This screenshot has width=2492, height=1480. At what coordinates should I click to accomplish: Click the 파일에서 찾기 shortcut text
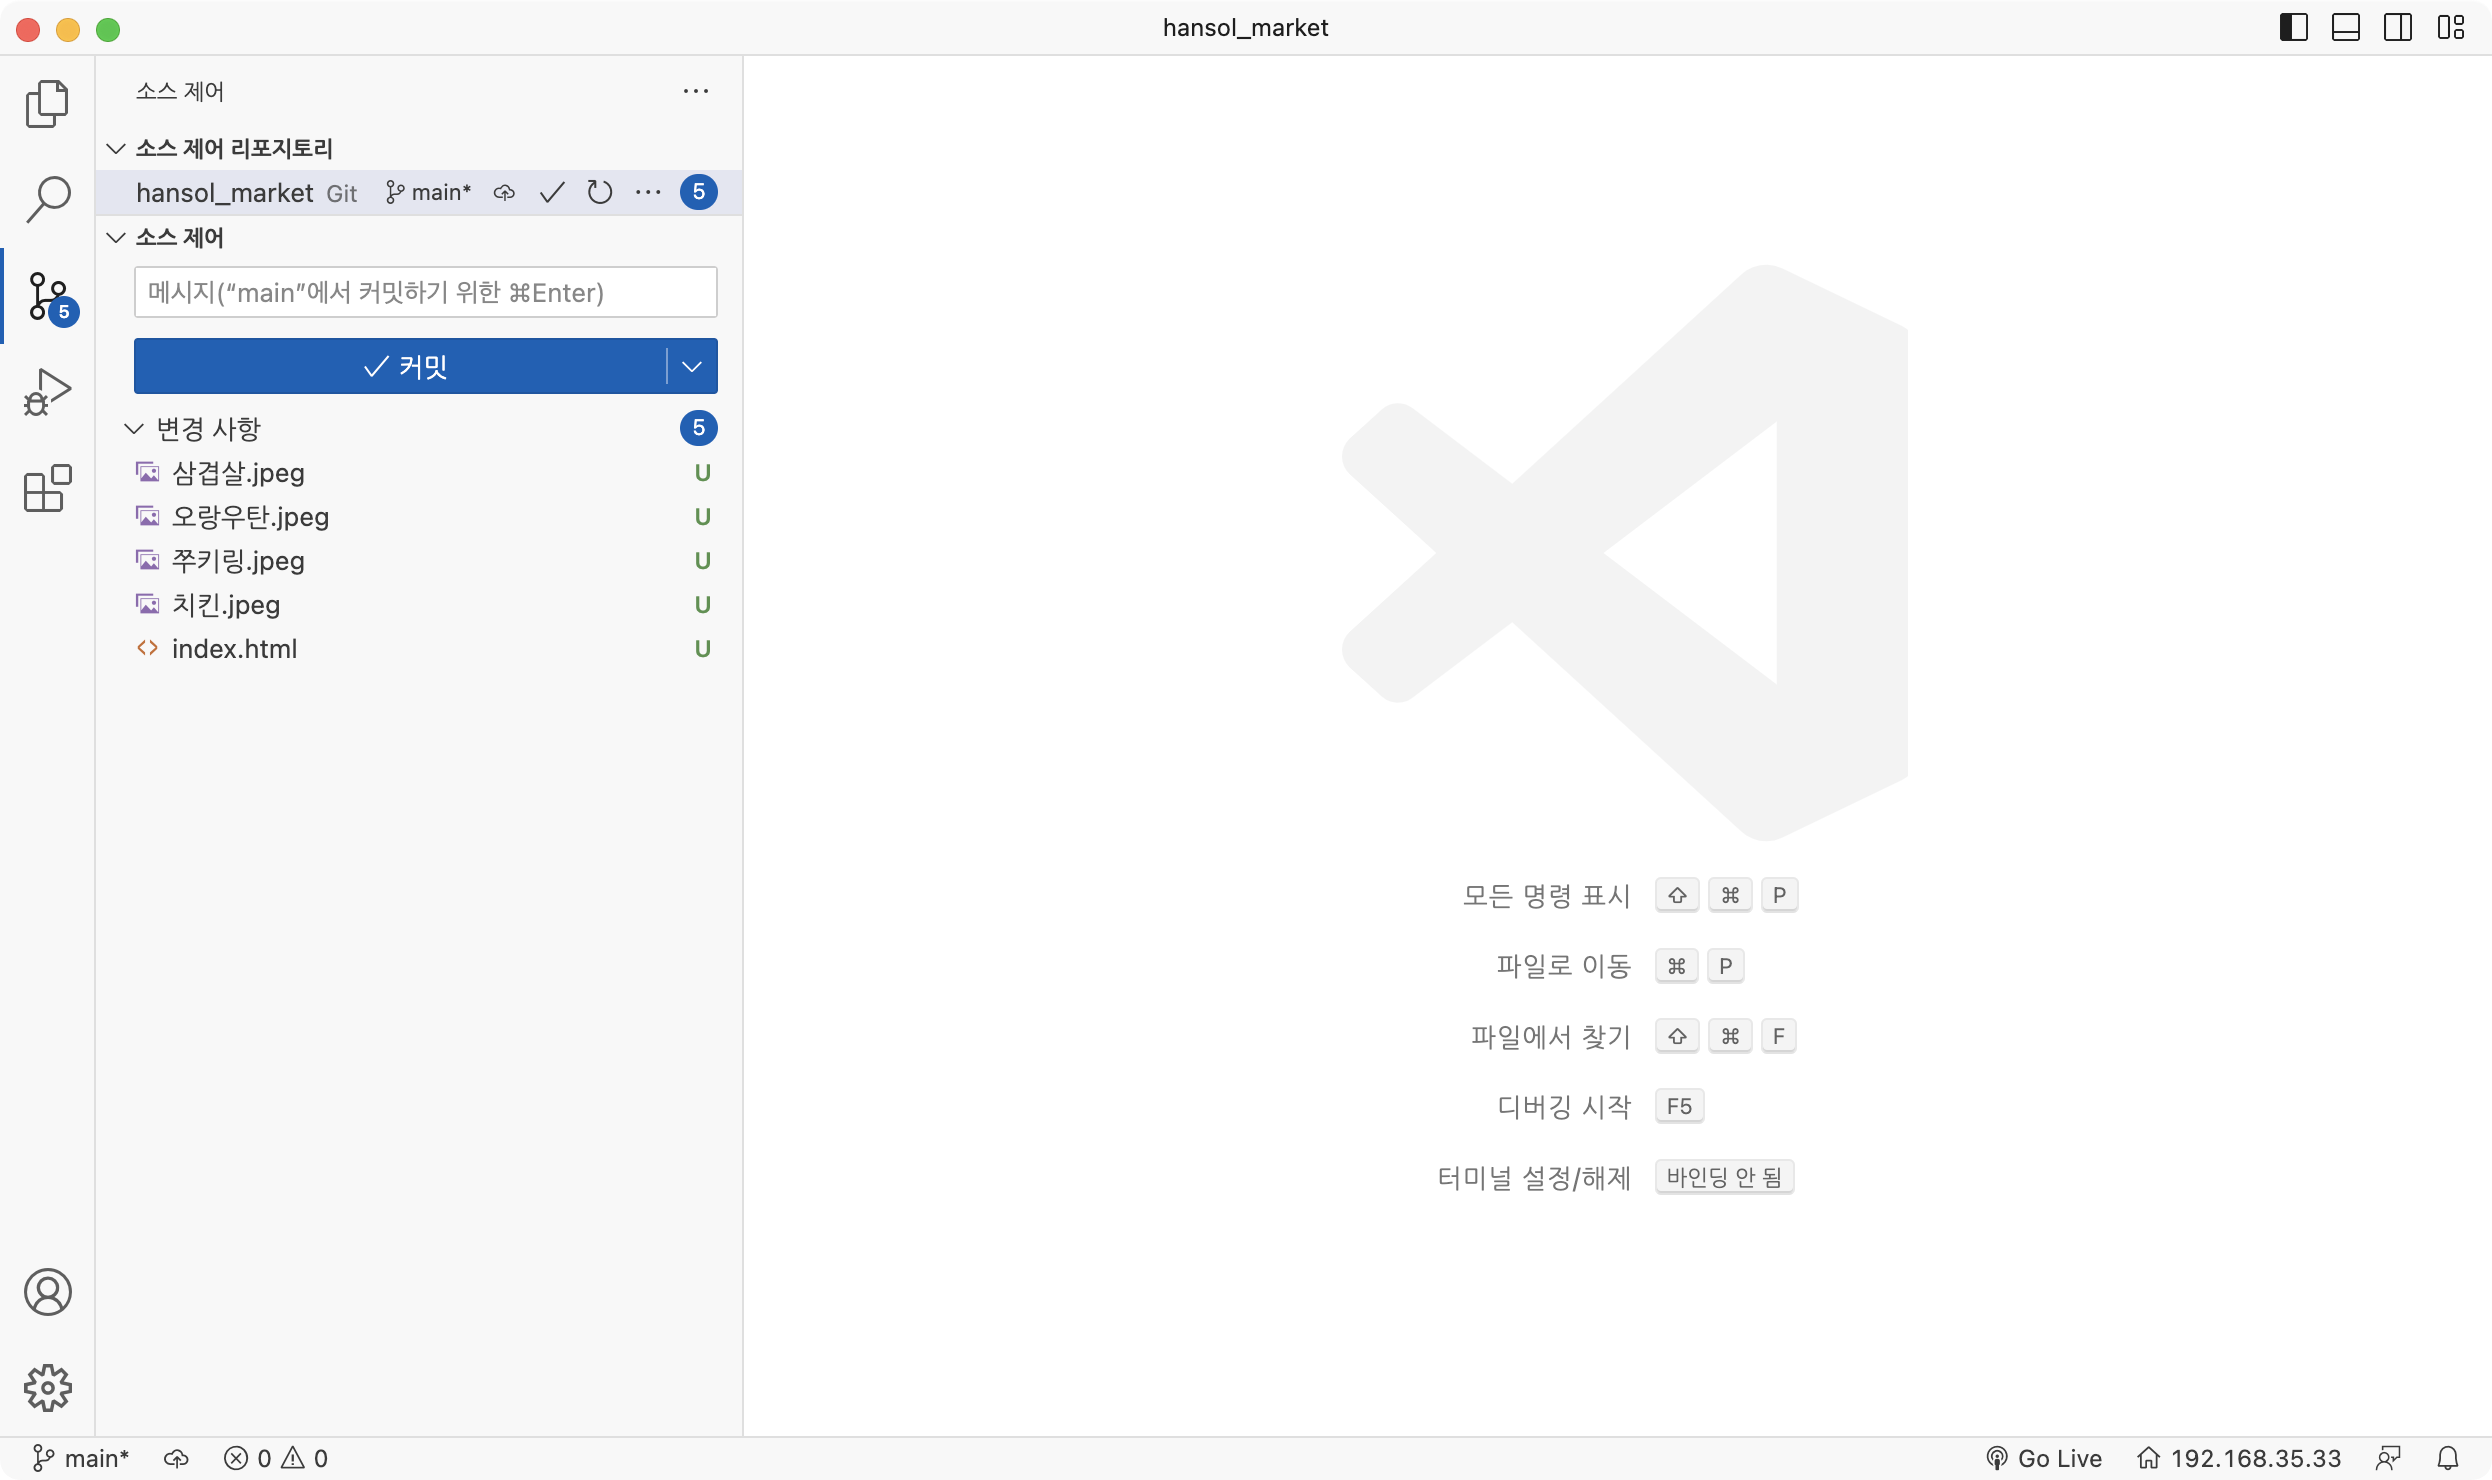[1550, 1037]
